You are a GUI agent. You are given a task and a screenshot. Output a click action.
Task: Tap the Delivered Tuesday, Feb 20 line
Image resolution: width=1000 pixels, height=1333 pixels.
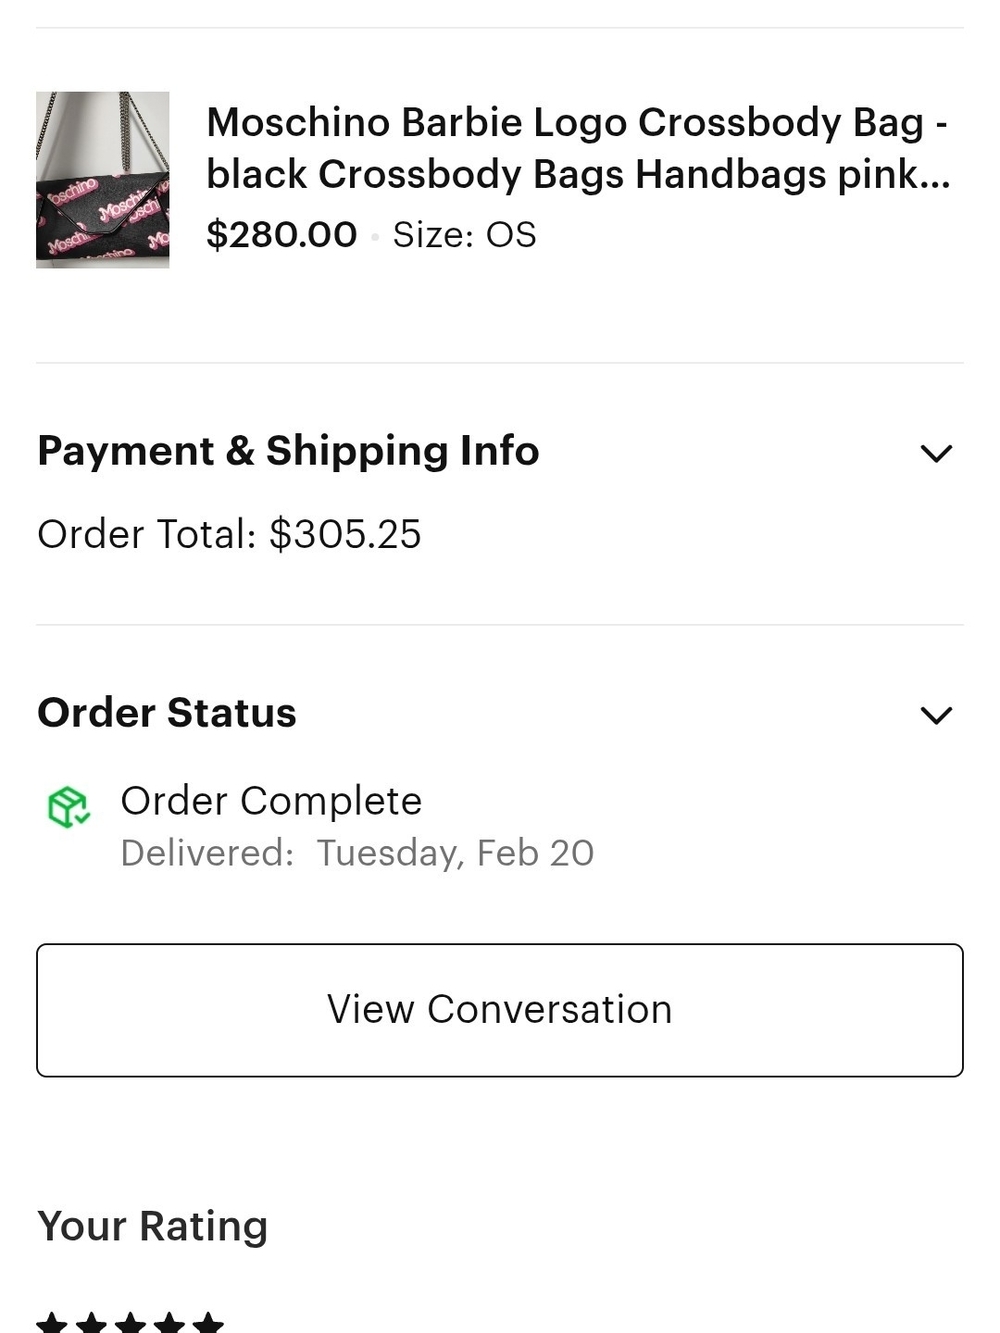[357, 853]
